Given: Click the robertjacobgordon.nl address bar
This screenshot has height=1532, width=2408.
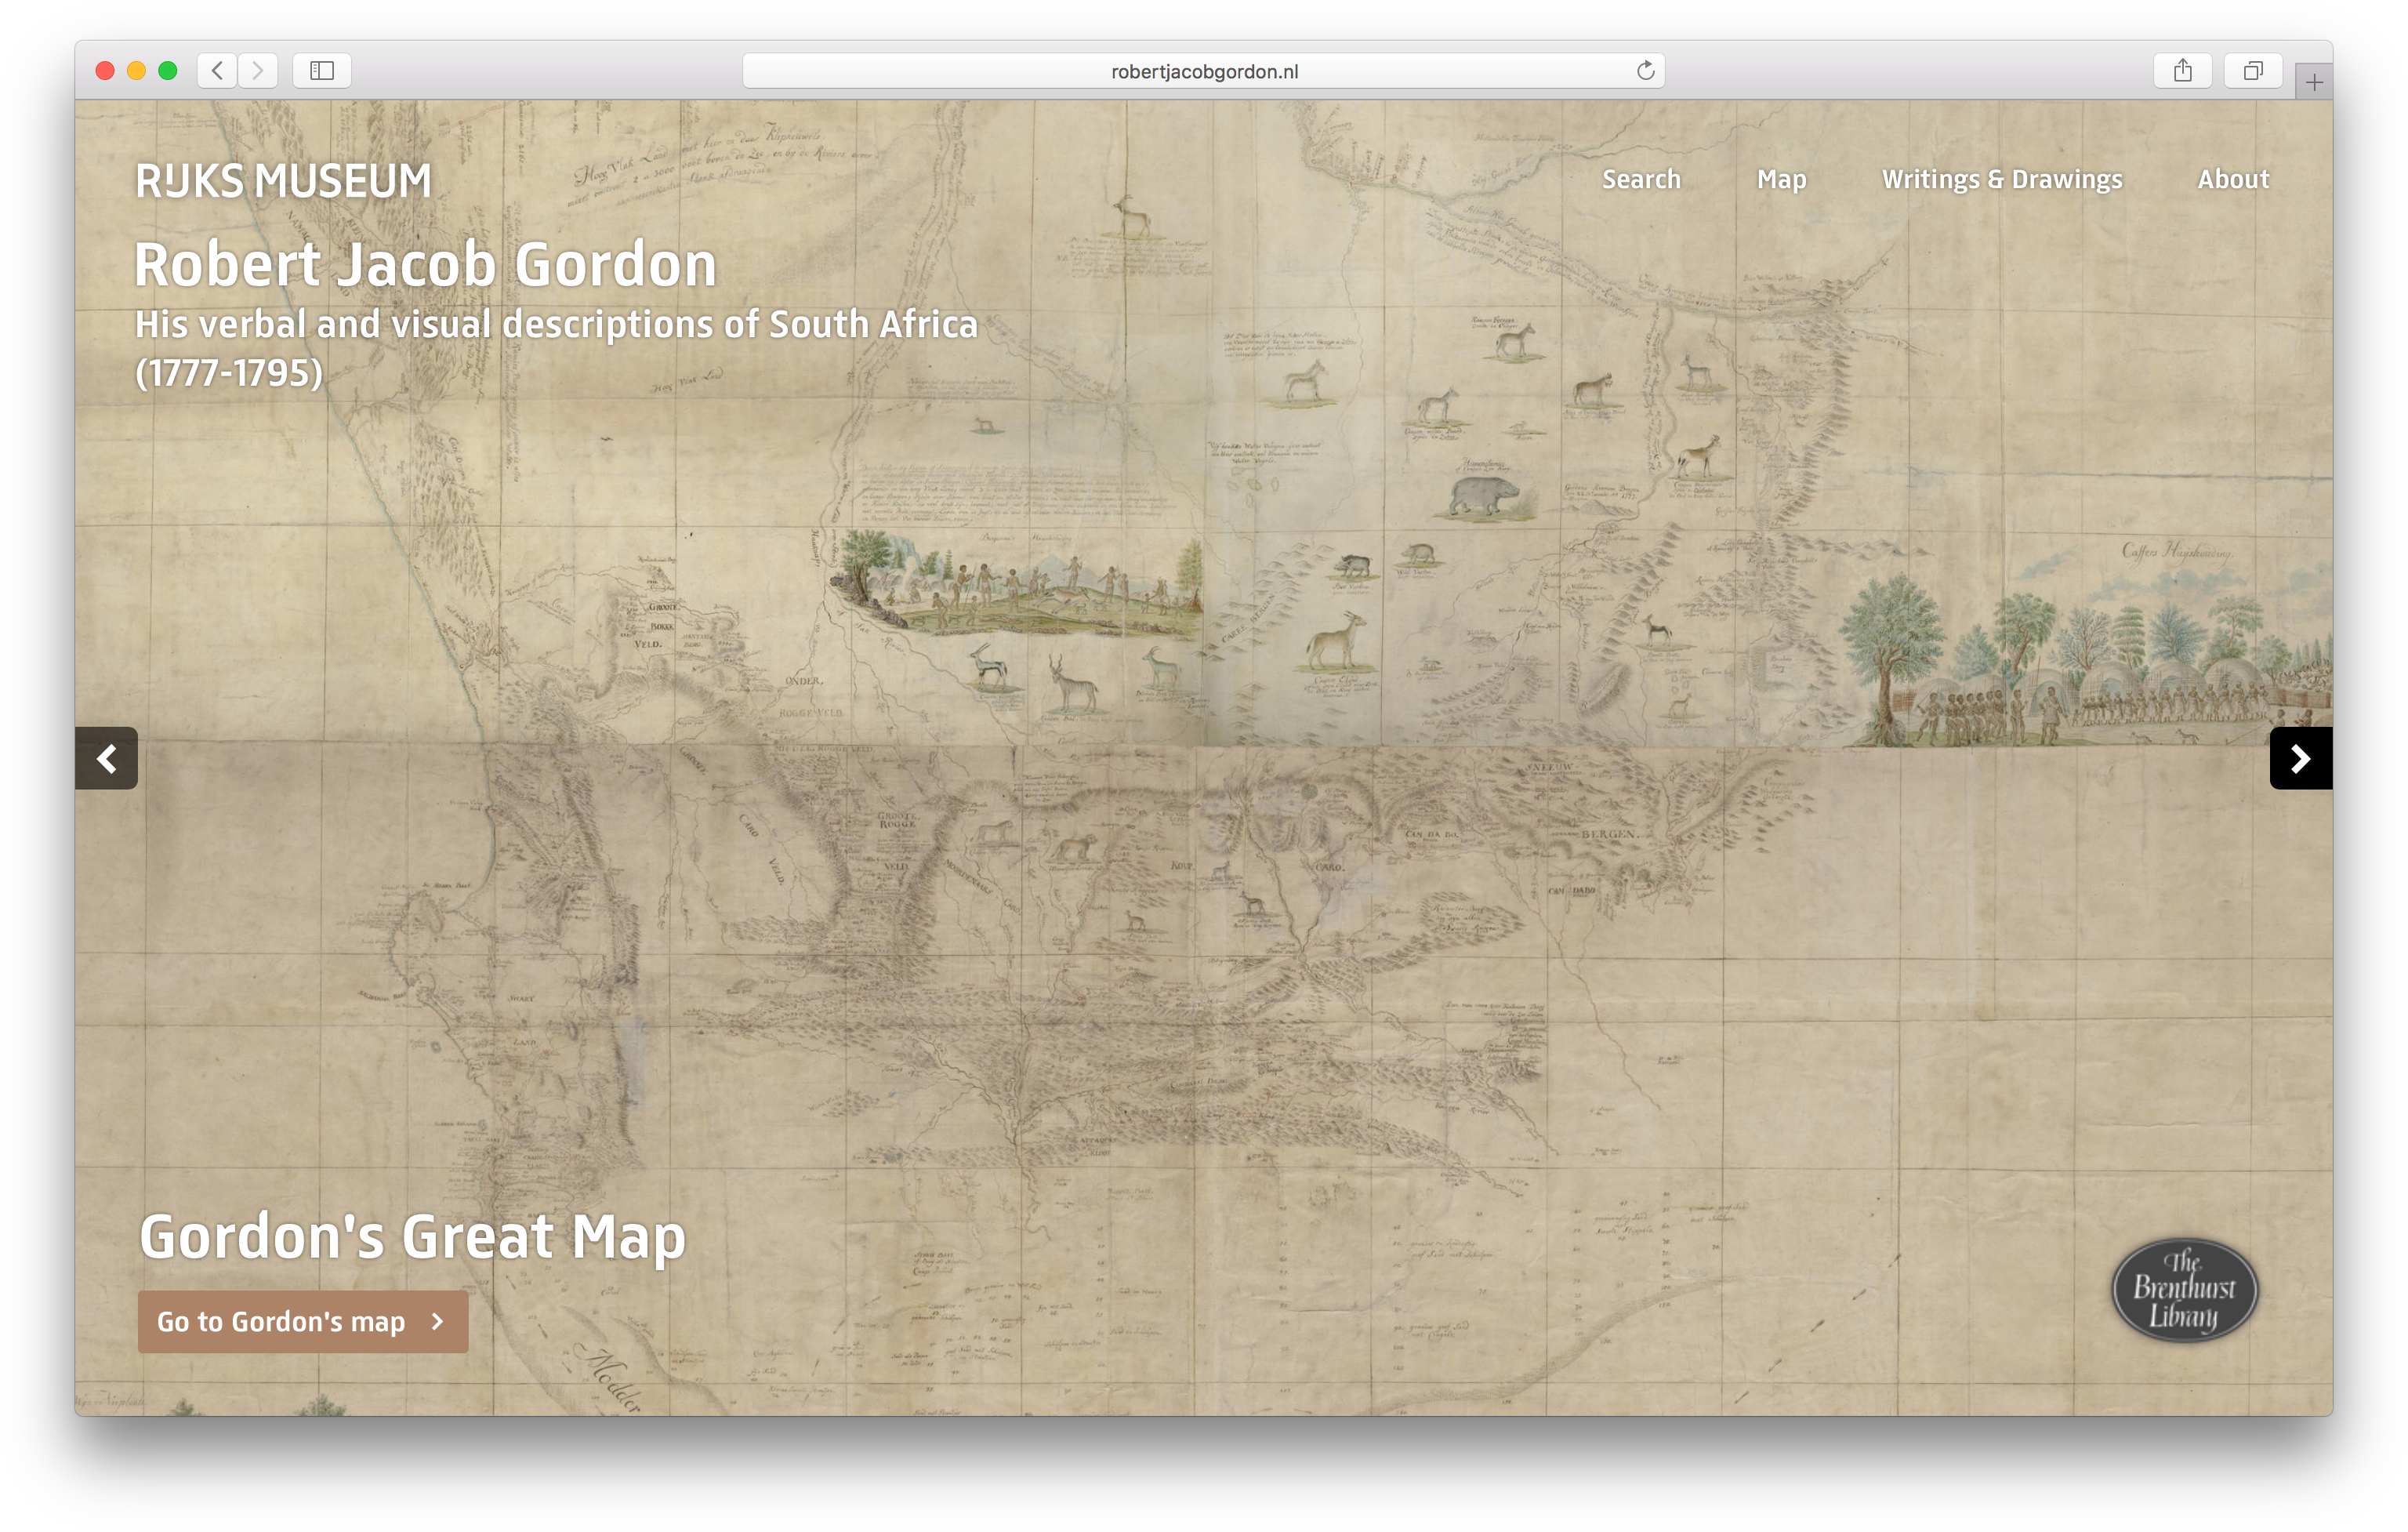Looking at the screenshot, I should [x=1203, y=71].
